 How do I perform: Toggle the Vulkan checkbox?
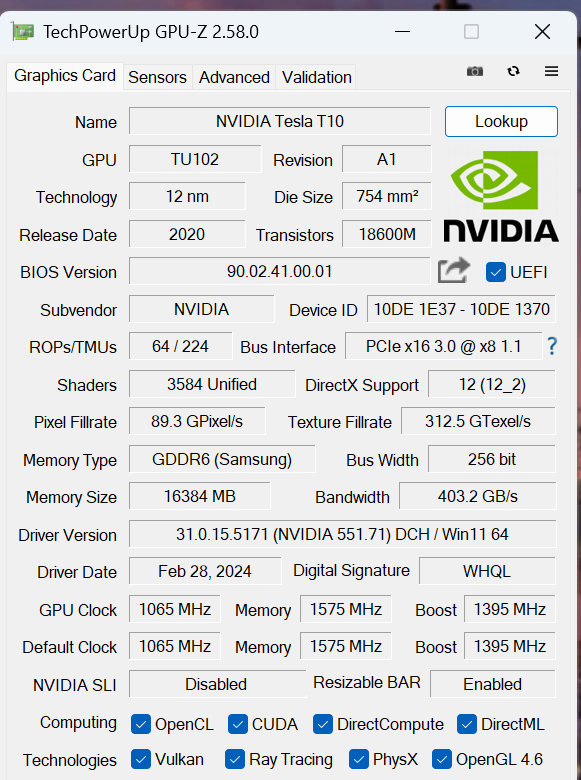tap(141, 760)
